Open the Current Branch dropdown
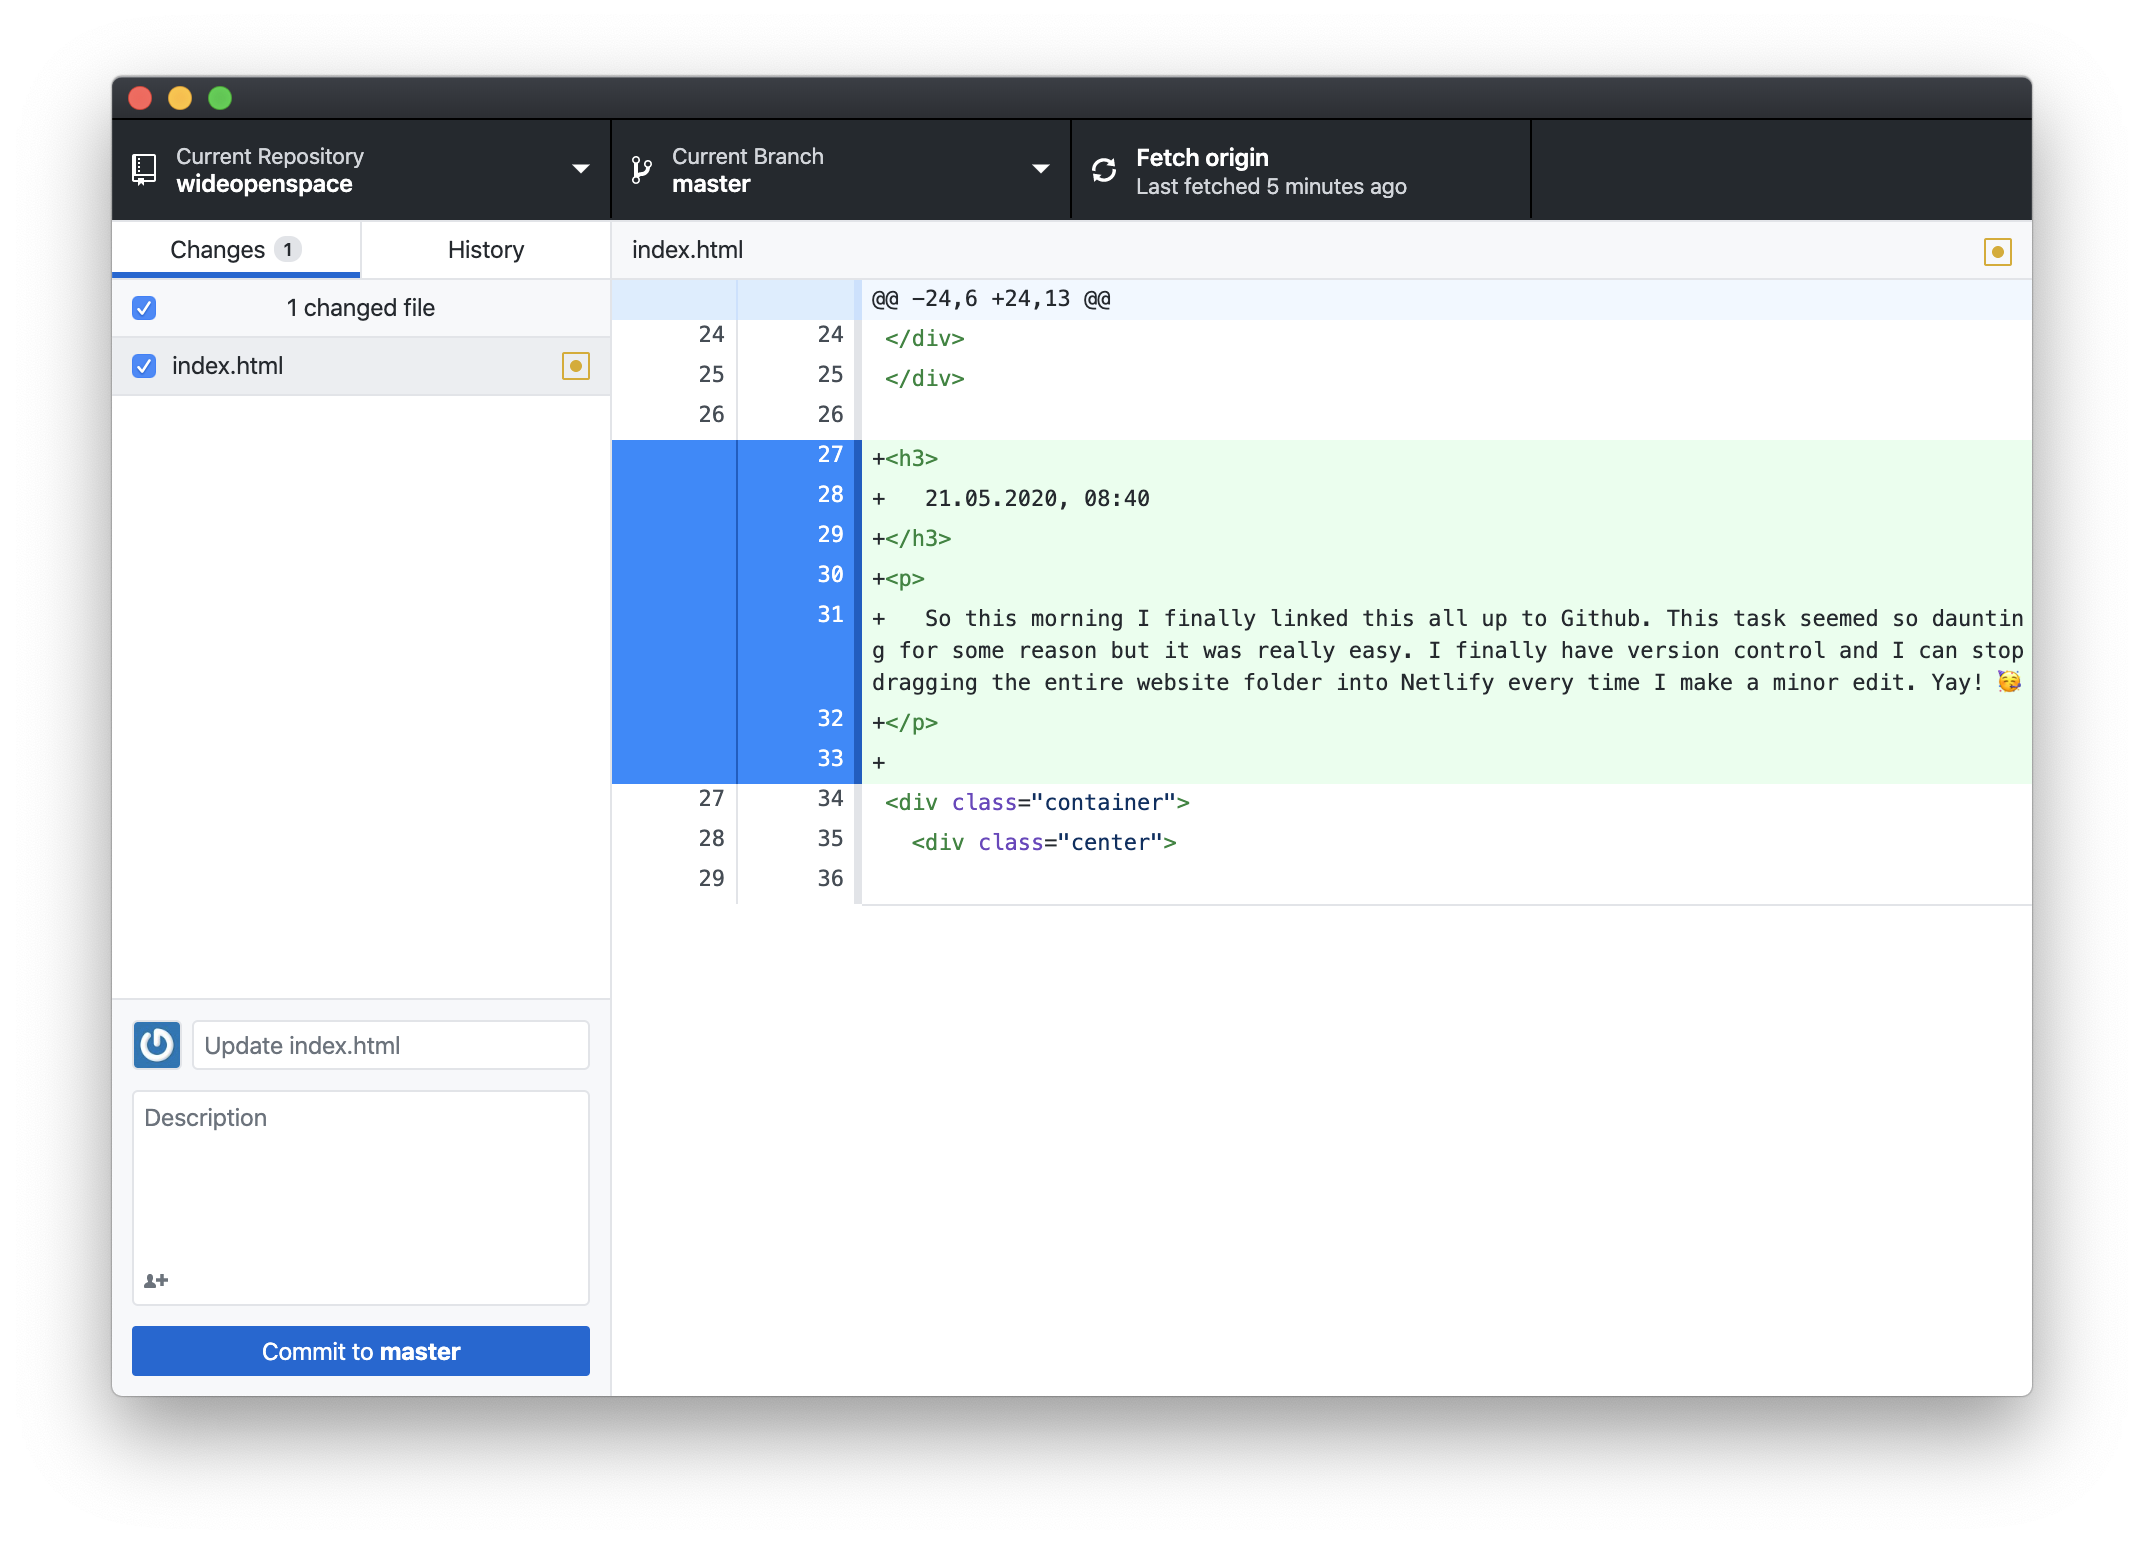The width and height of the screenshot is (2144, 1544). click(840, 169)
